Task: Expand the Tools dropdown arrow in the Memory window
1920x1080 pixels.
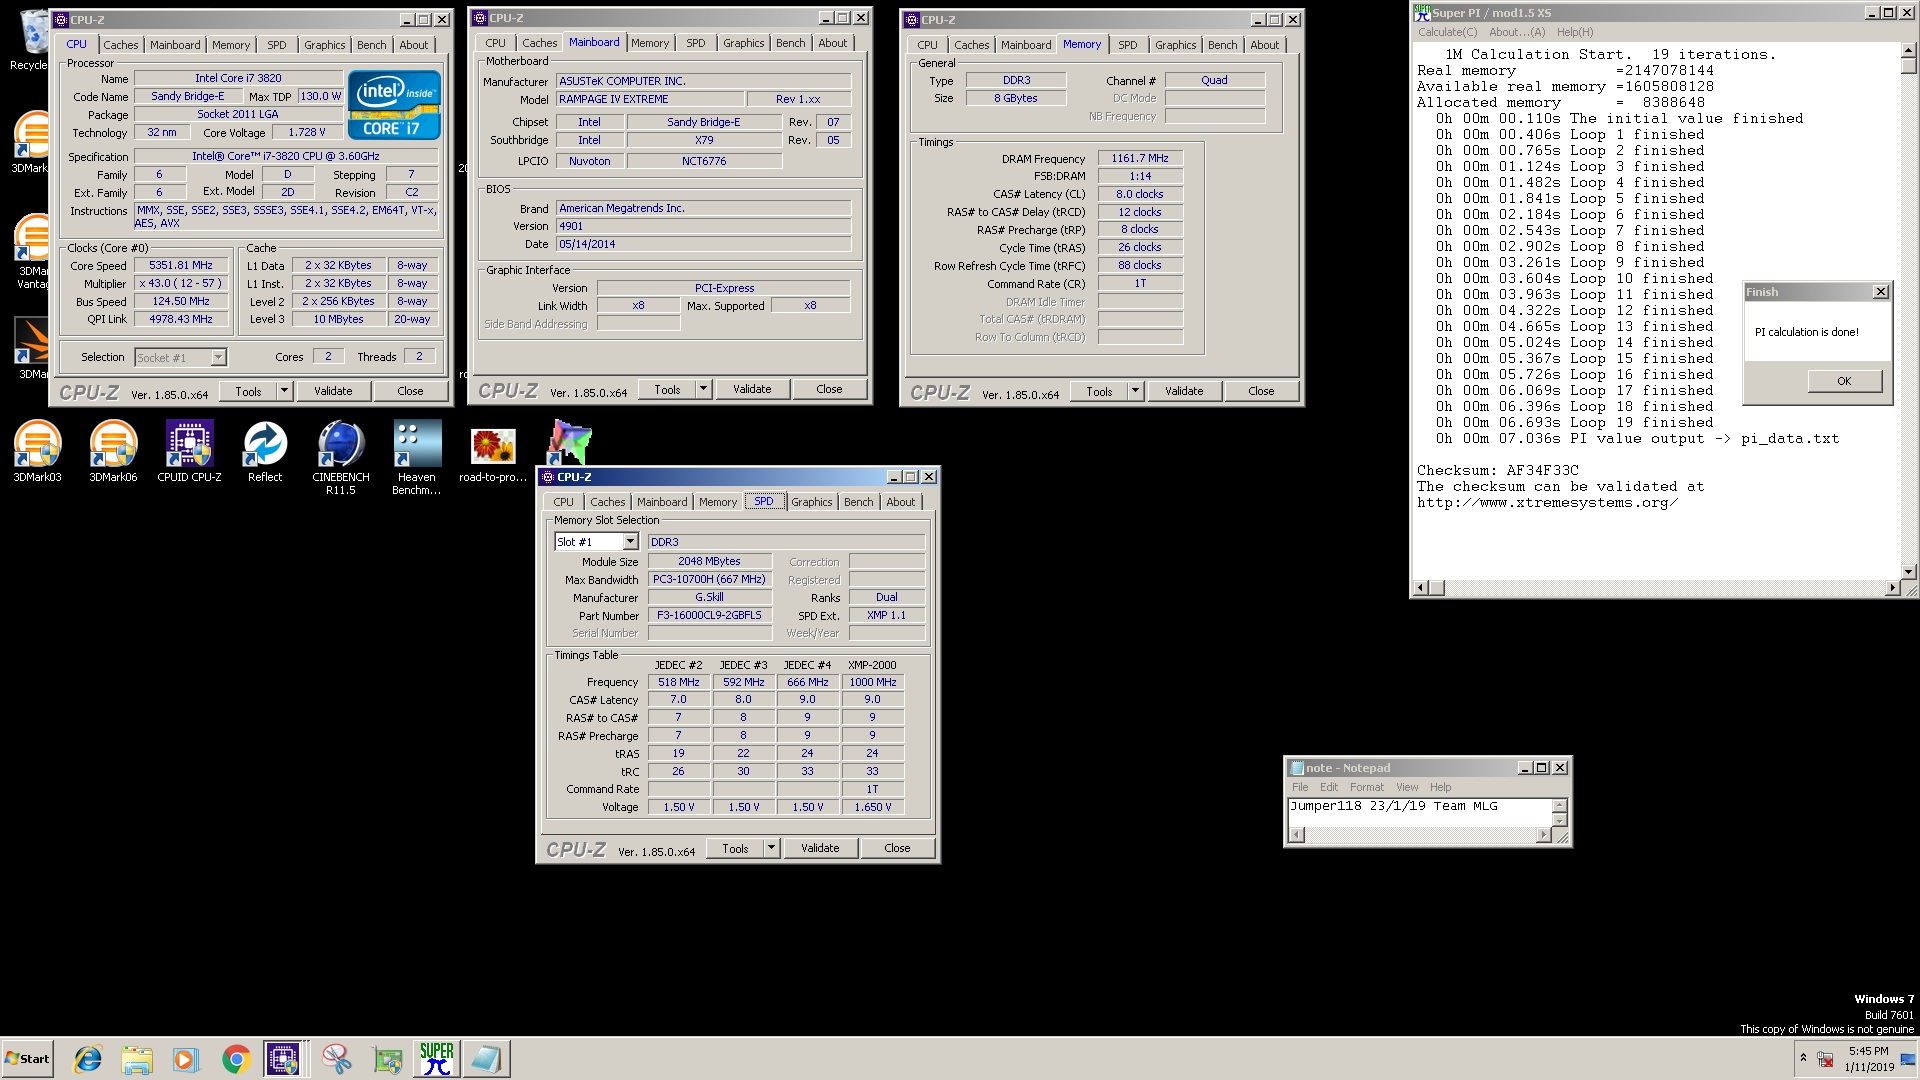Action: click(x=1135, y=391)
